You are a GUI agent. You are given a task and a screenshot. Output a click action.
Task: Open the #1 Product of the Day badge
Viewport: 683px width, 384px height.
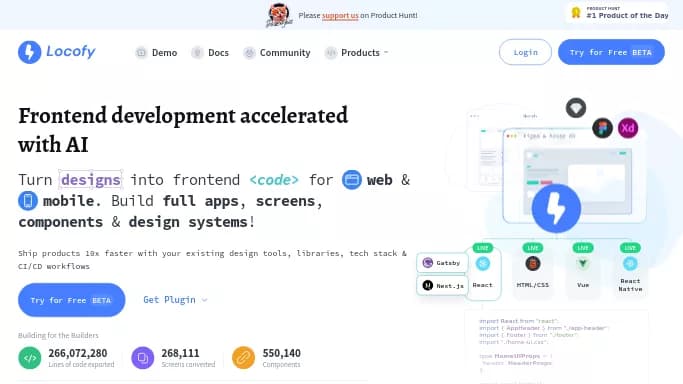point(619,13)
